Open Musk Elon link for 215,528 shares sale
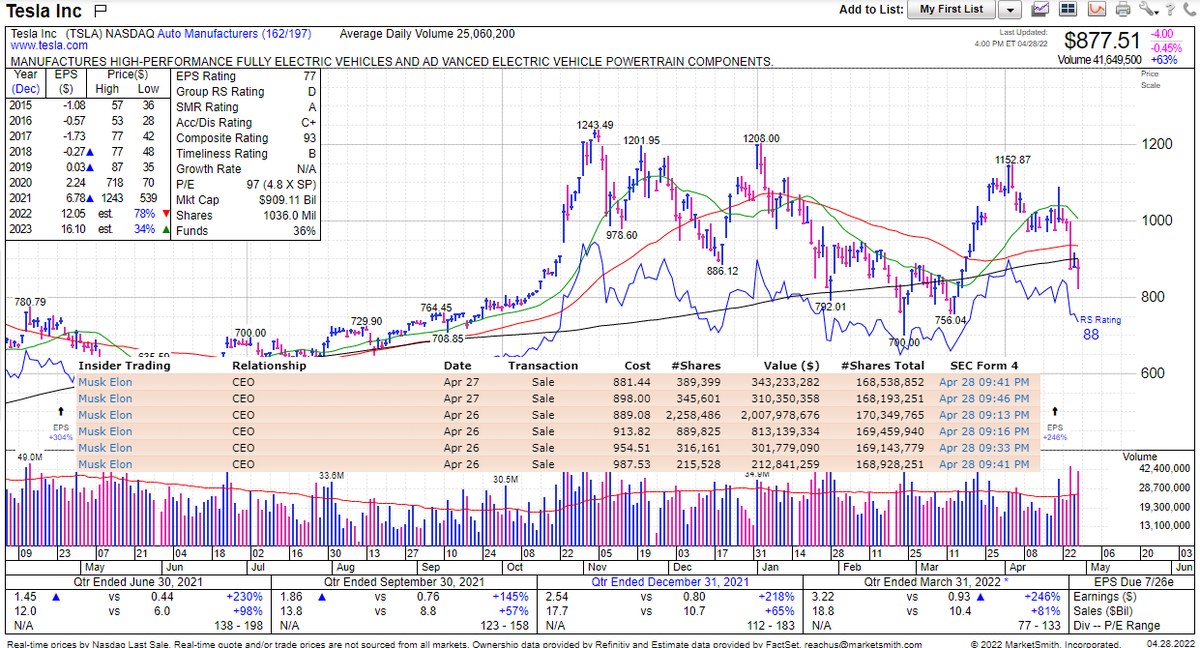 (x=105, y=465)
